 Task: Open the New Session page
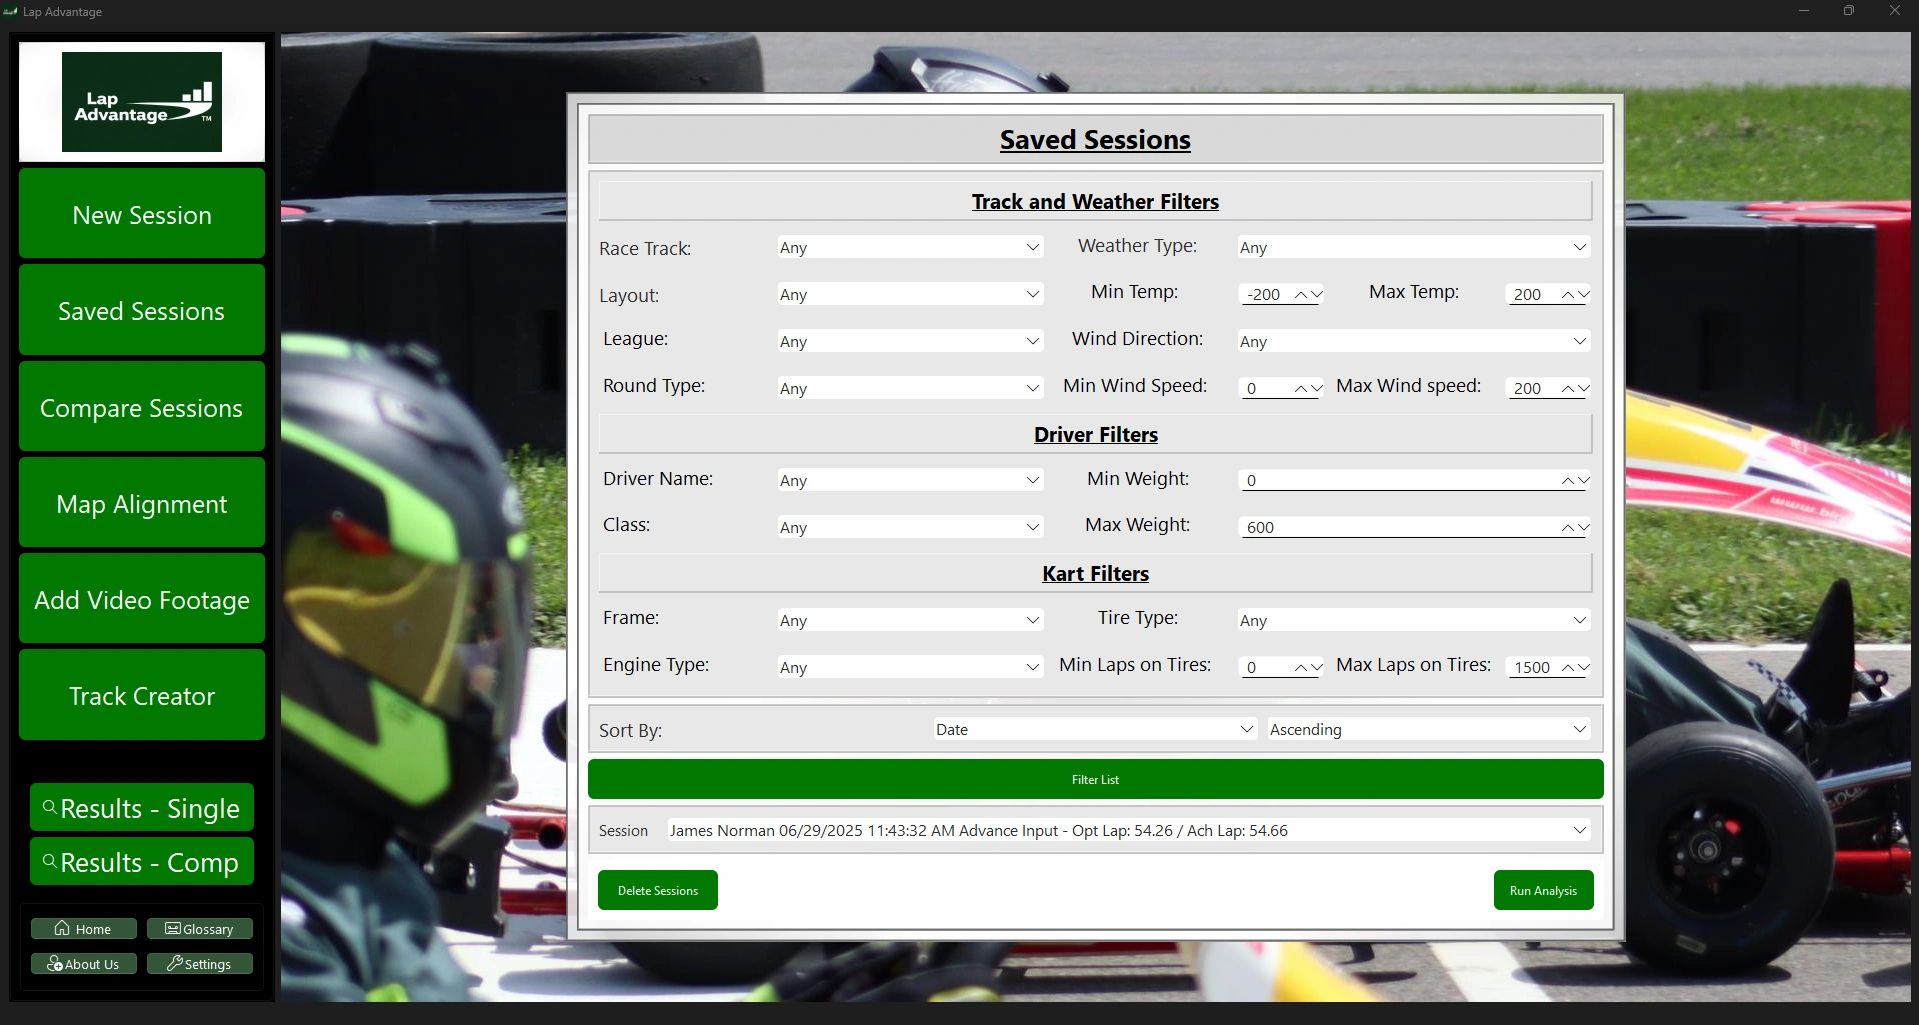(x=142, y=215)
